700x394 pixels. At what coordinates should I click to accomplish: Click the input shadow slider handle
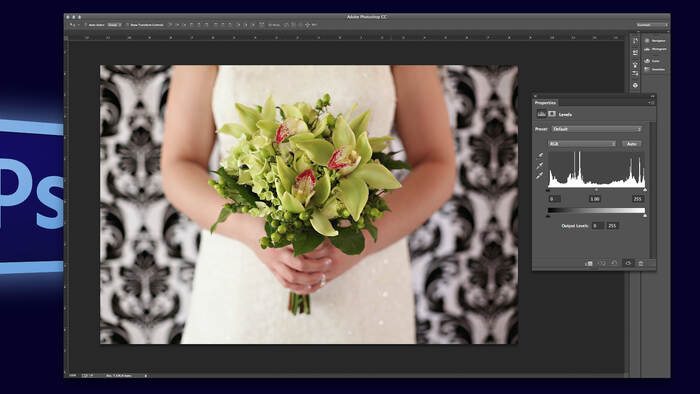coord(548,190)
